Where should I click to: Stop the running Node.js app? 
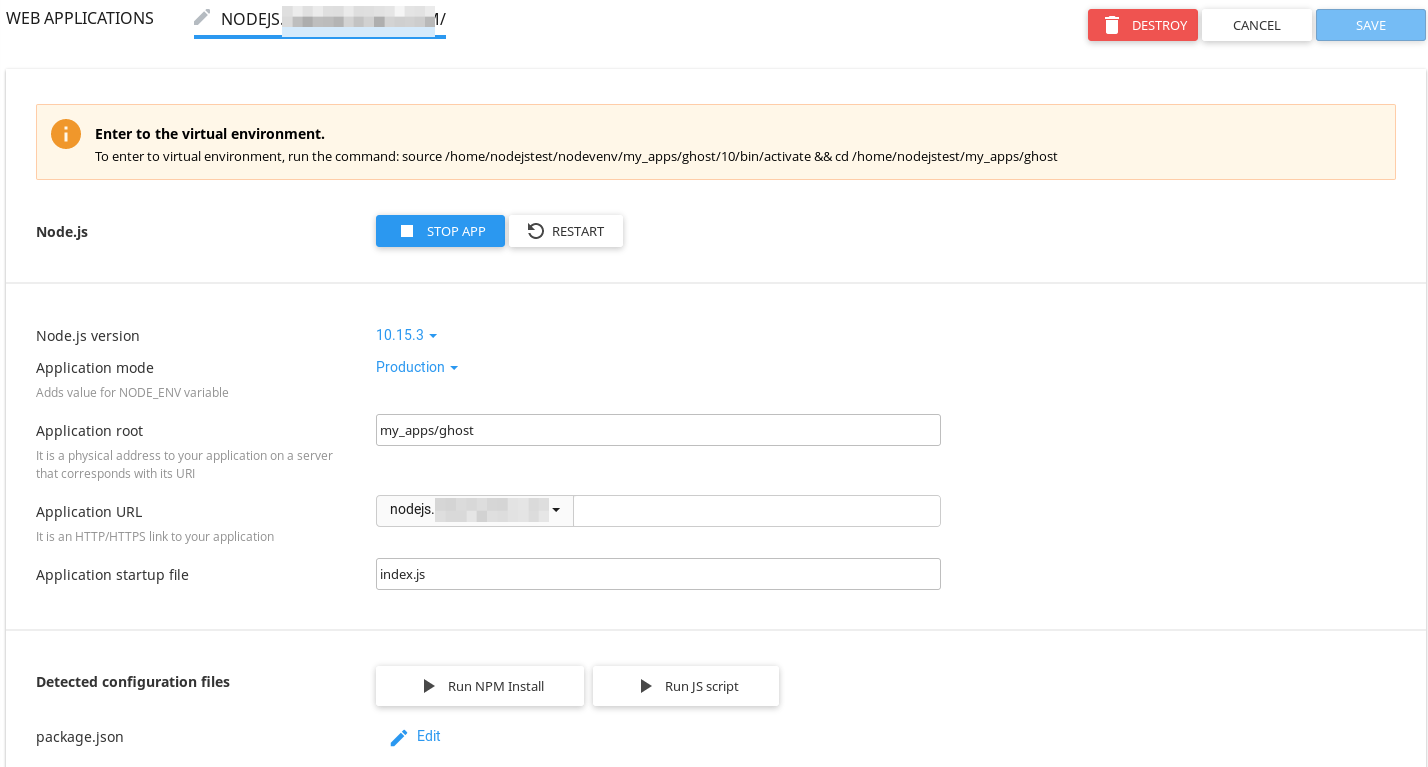(x=440, y=231)
